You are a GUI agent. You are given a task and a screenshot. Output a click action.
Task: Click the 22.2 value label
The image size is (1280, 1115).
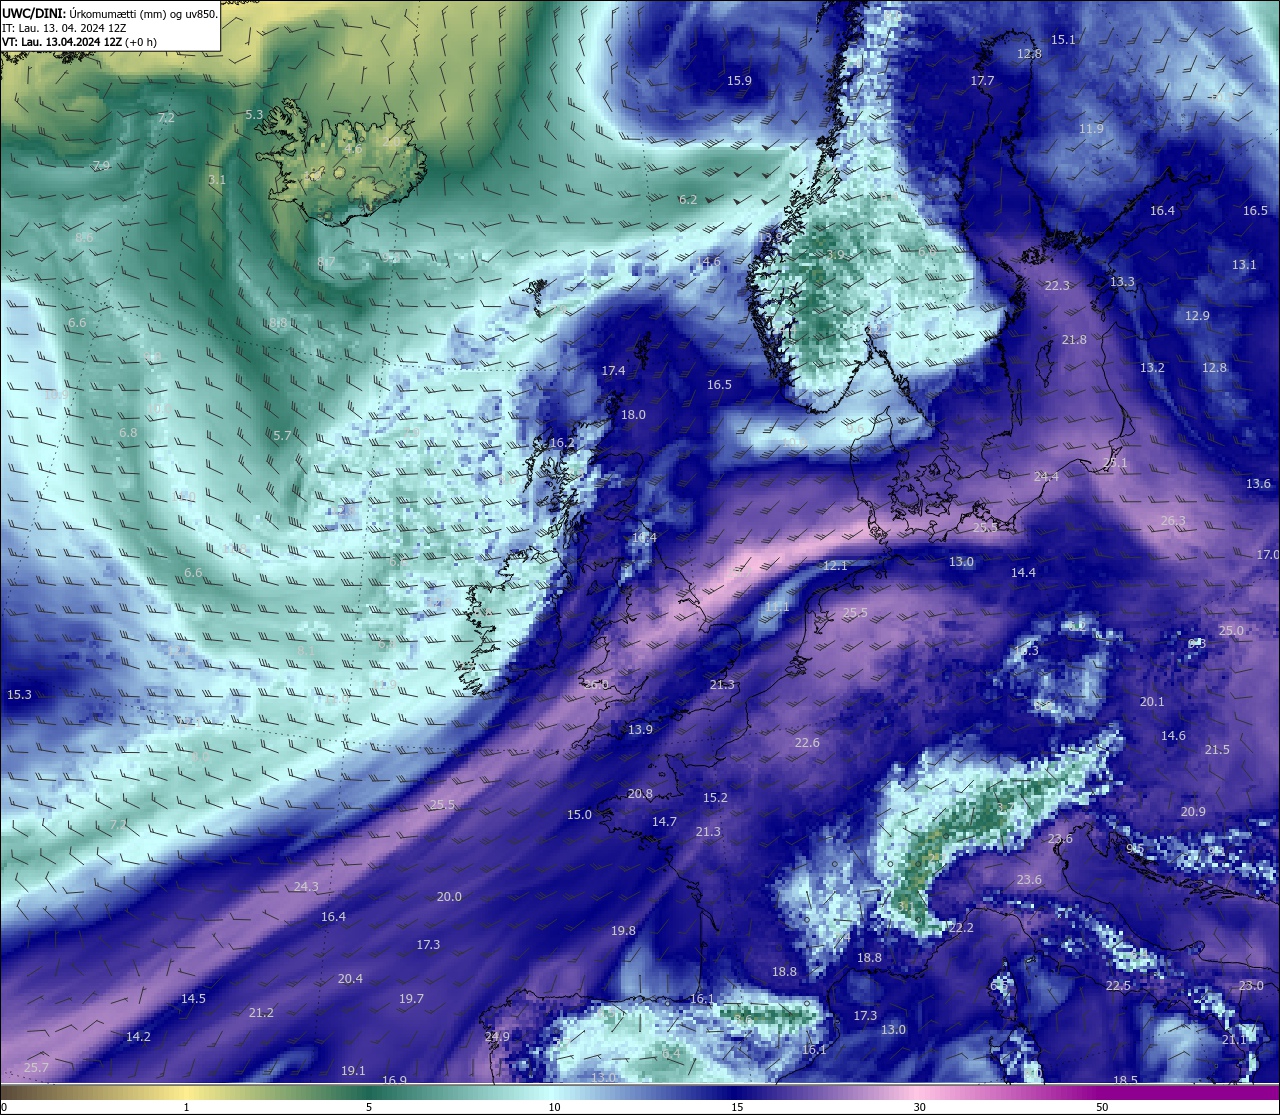point(961,929)
